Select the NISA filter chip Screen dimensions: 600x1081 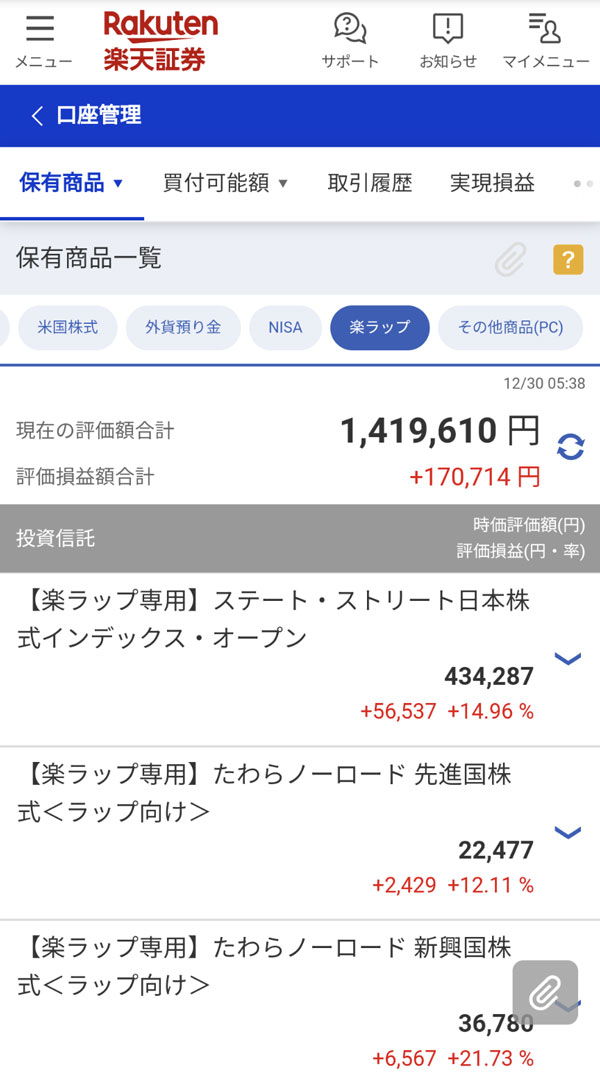(285, 327)
